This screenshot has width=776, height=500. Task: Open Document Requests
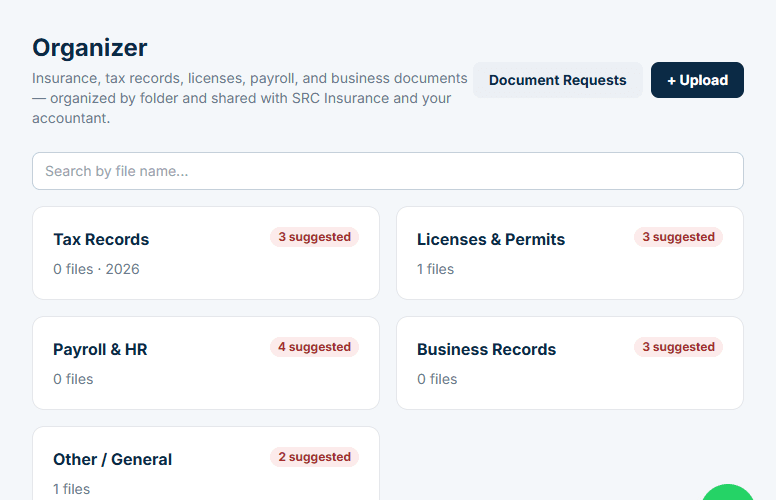click(558, 80)
